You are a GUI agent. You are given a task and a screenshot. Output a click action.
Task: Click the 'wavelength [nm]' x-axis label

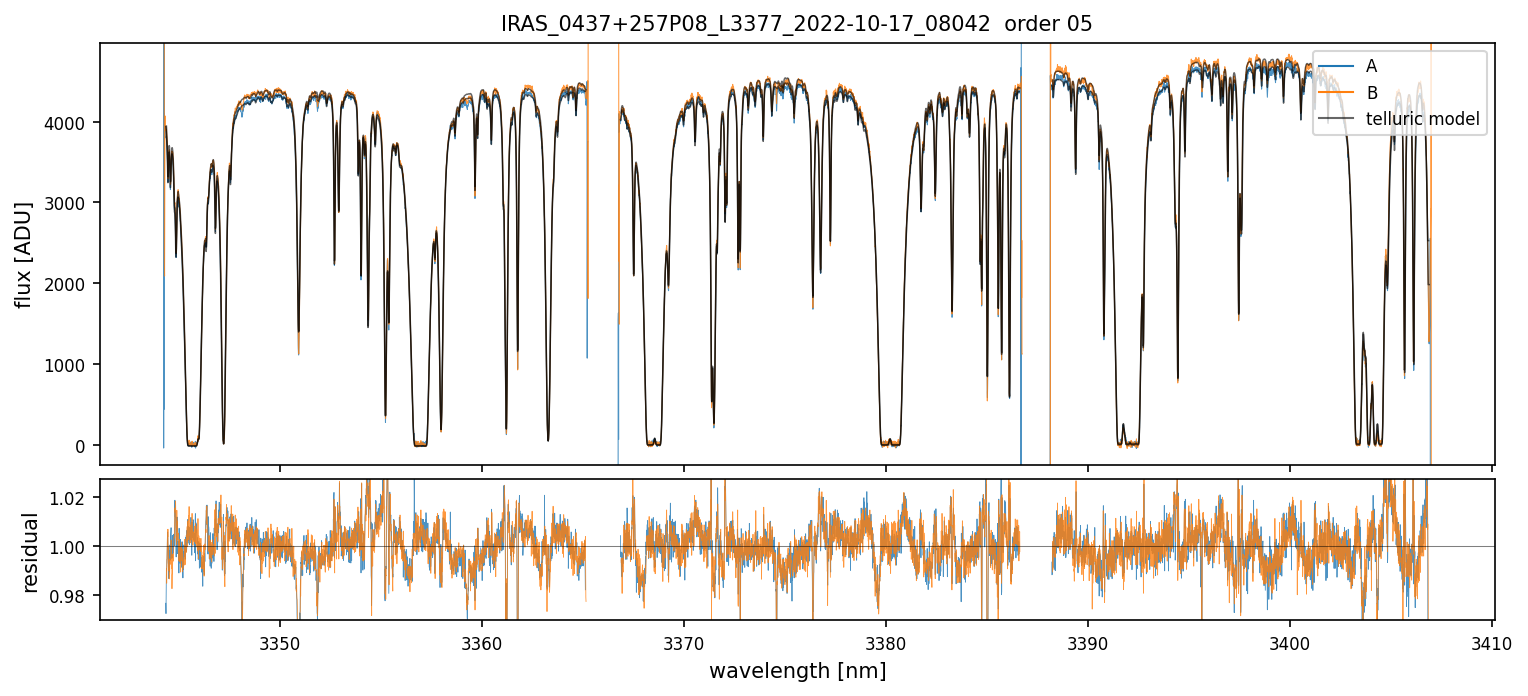[x=797, y=671]
